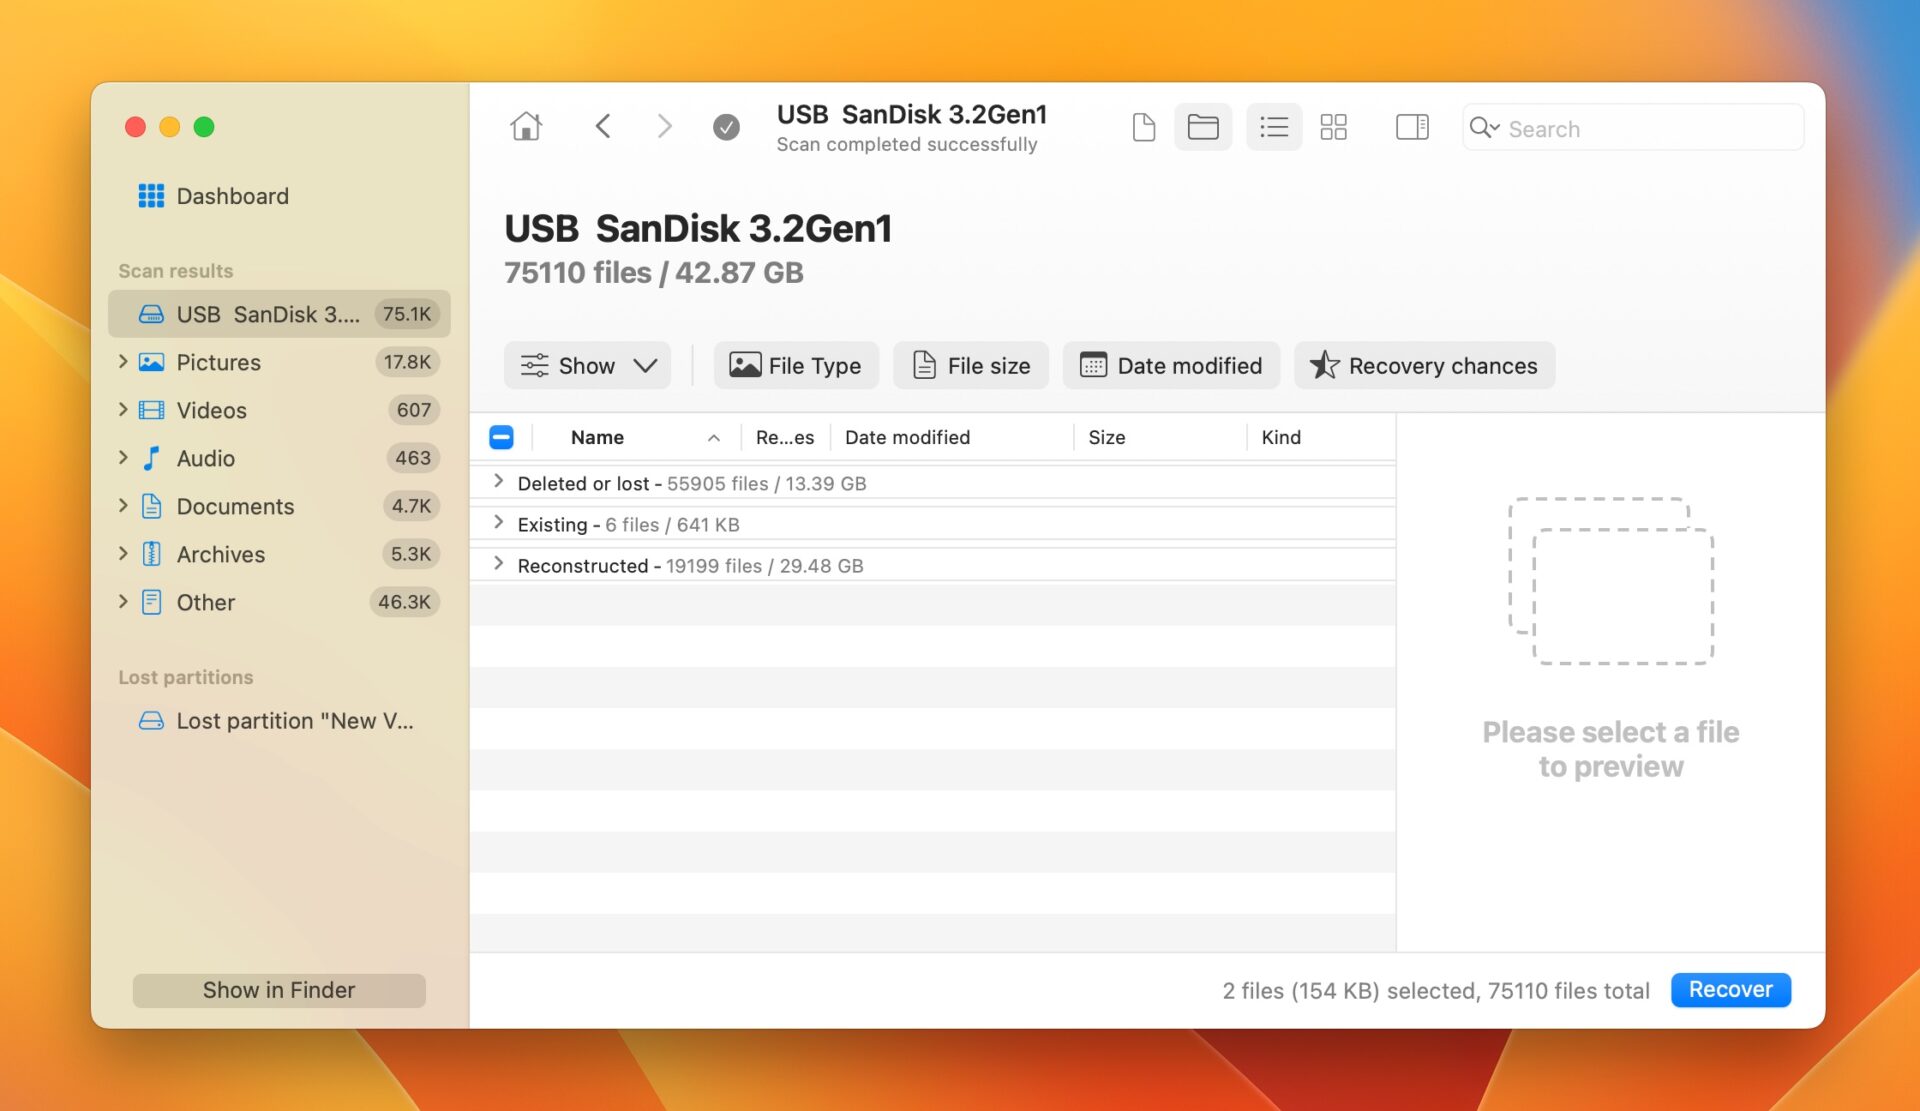
Task: Switch to grid view icon
Action: (1334, 126)
